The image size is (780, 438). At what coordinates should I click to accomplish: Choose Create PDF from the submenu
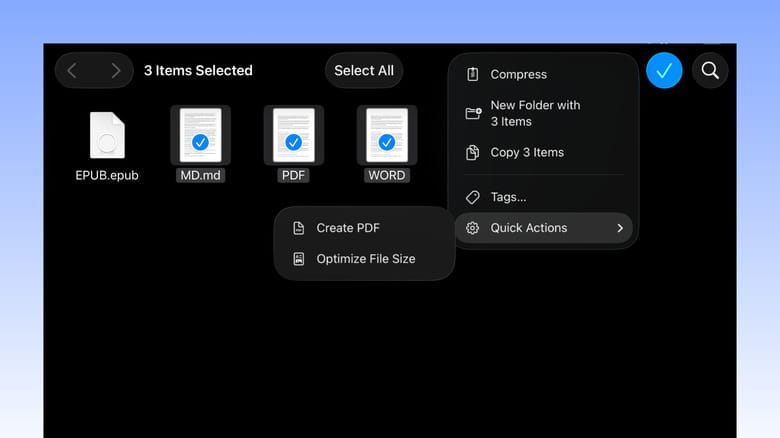pyautogui.click(x=348, y=228)
